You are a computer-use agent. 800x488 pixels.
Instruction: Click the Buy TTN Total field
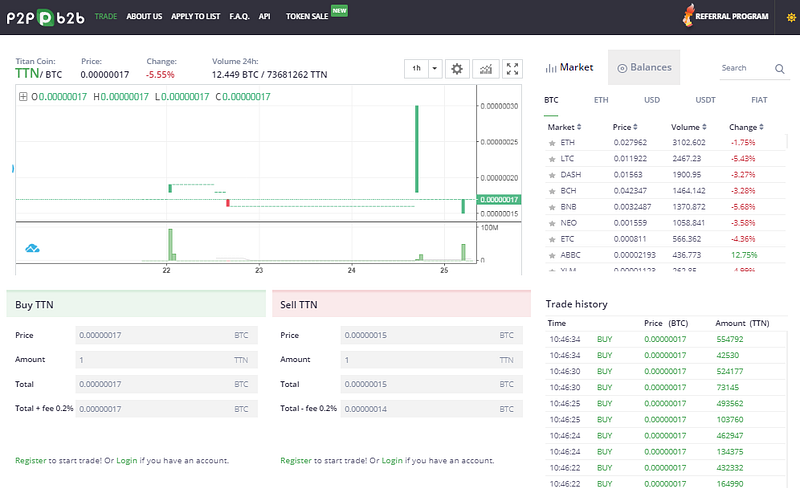(x=166, y=384)
